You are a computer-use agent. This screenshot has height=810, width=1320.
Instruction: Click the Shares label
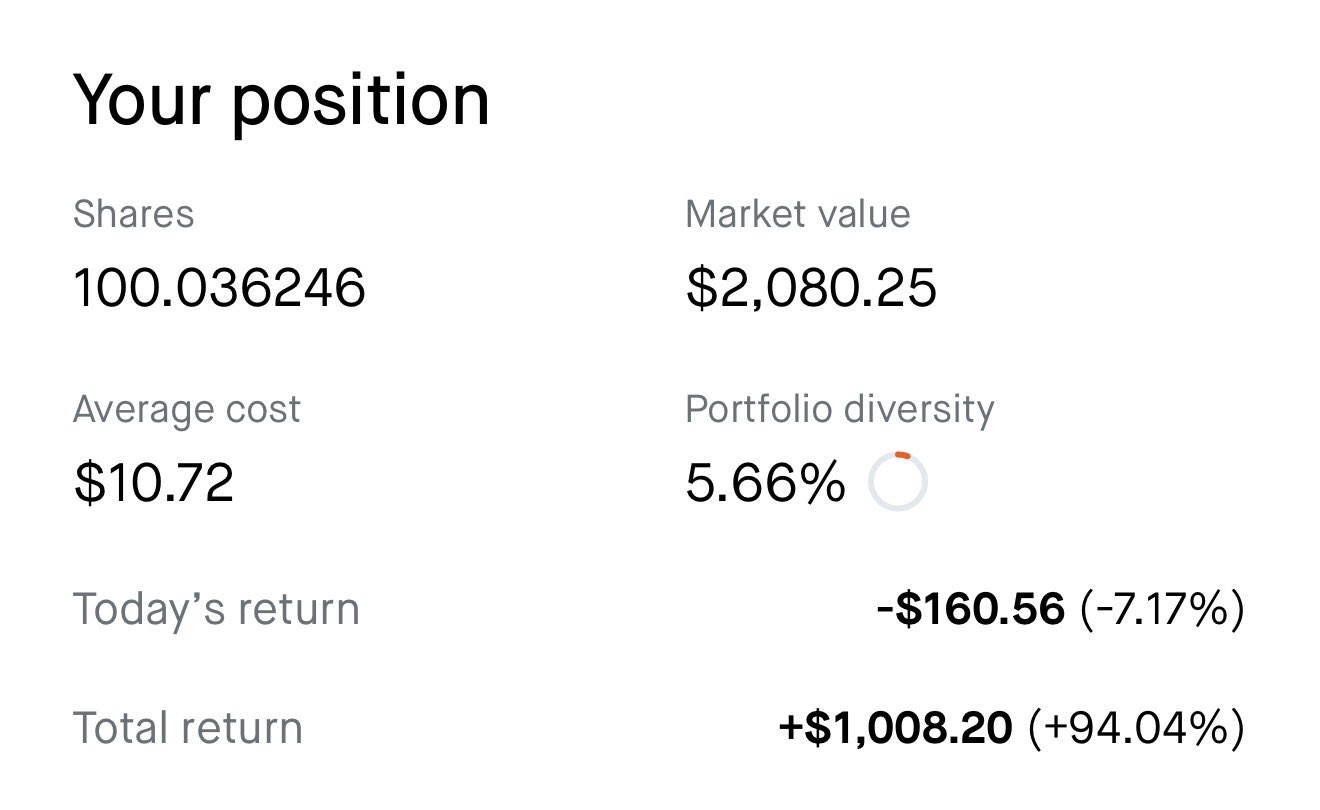tap(133, 214)
